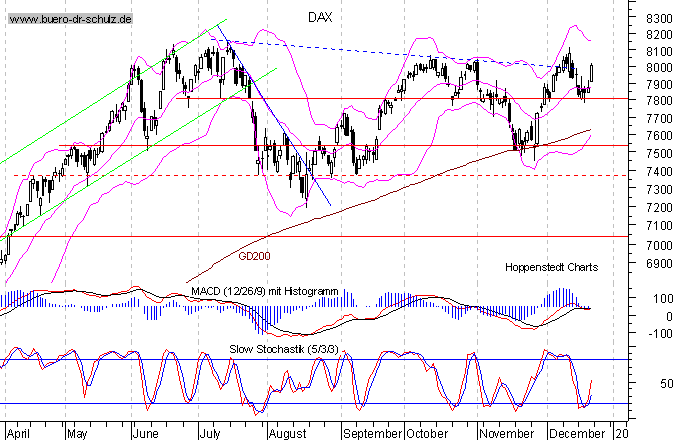Click the October label on the time axis
676x440 pixels.
(427, 433)
